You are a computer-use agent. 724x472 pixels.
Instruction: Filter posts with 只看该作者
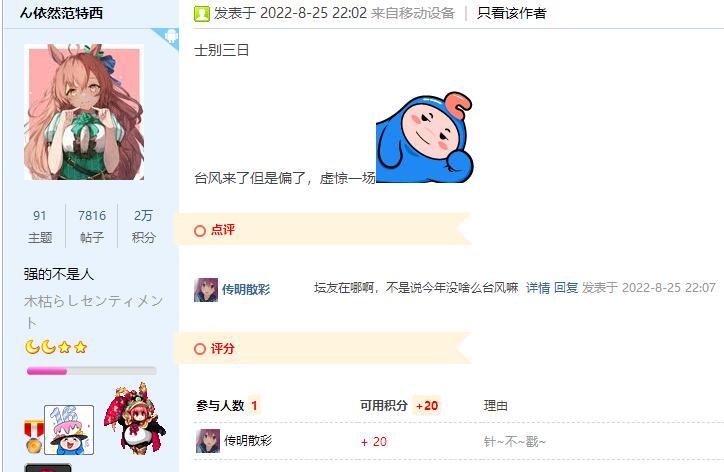pyautogui.click(x=512, y=13)
